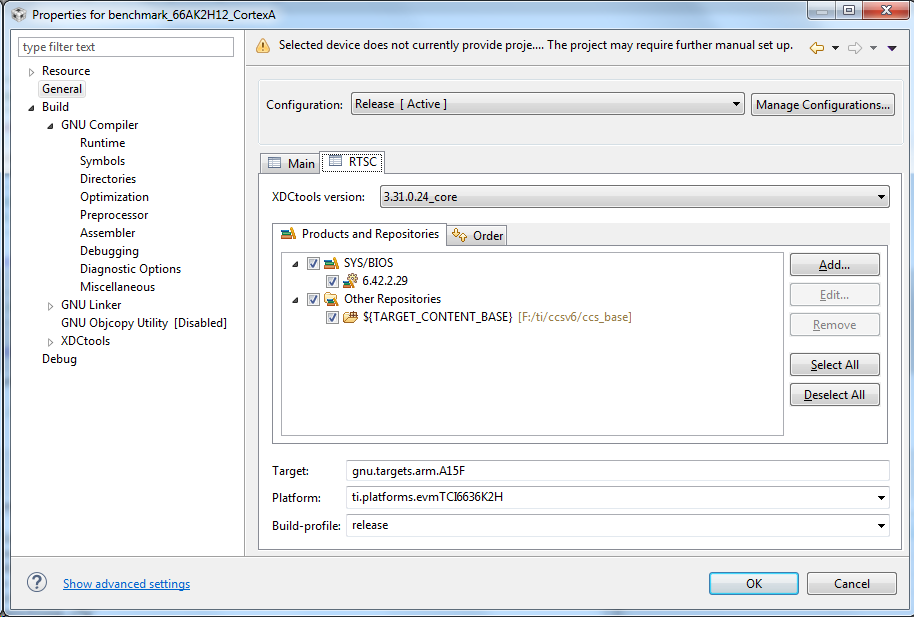Open back history dropdown arrow

point(835,48)
